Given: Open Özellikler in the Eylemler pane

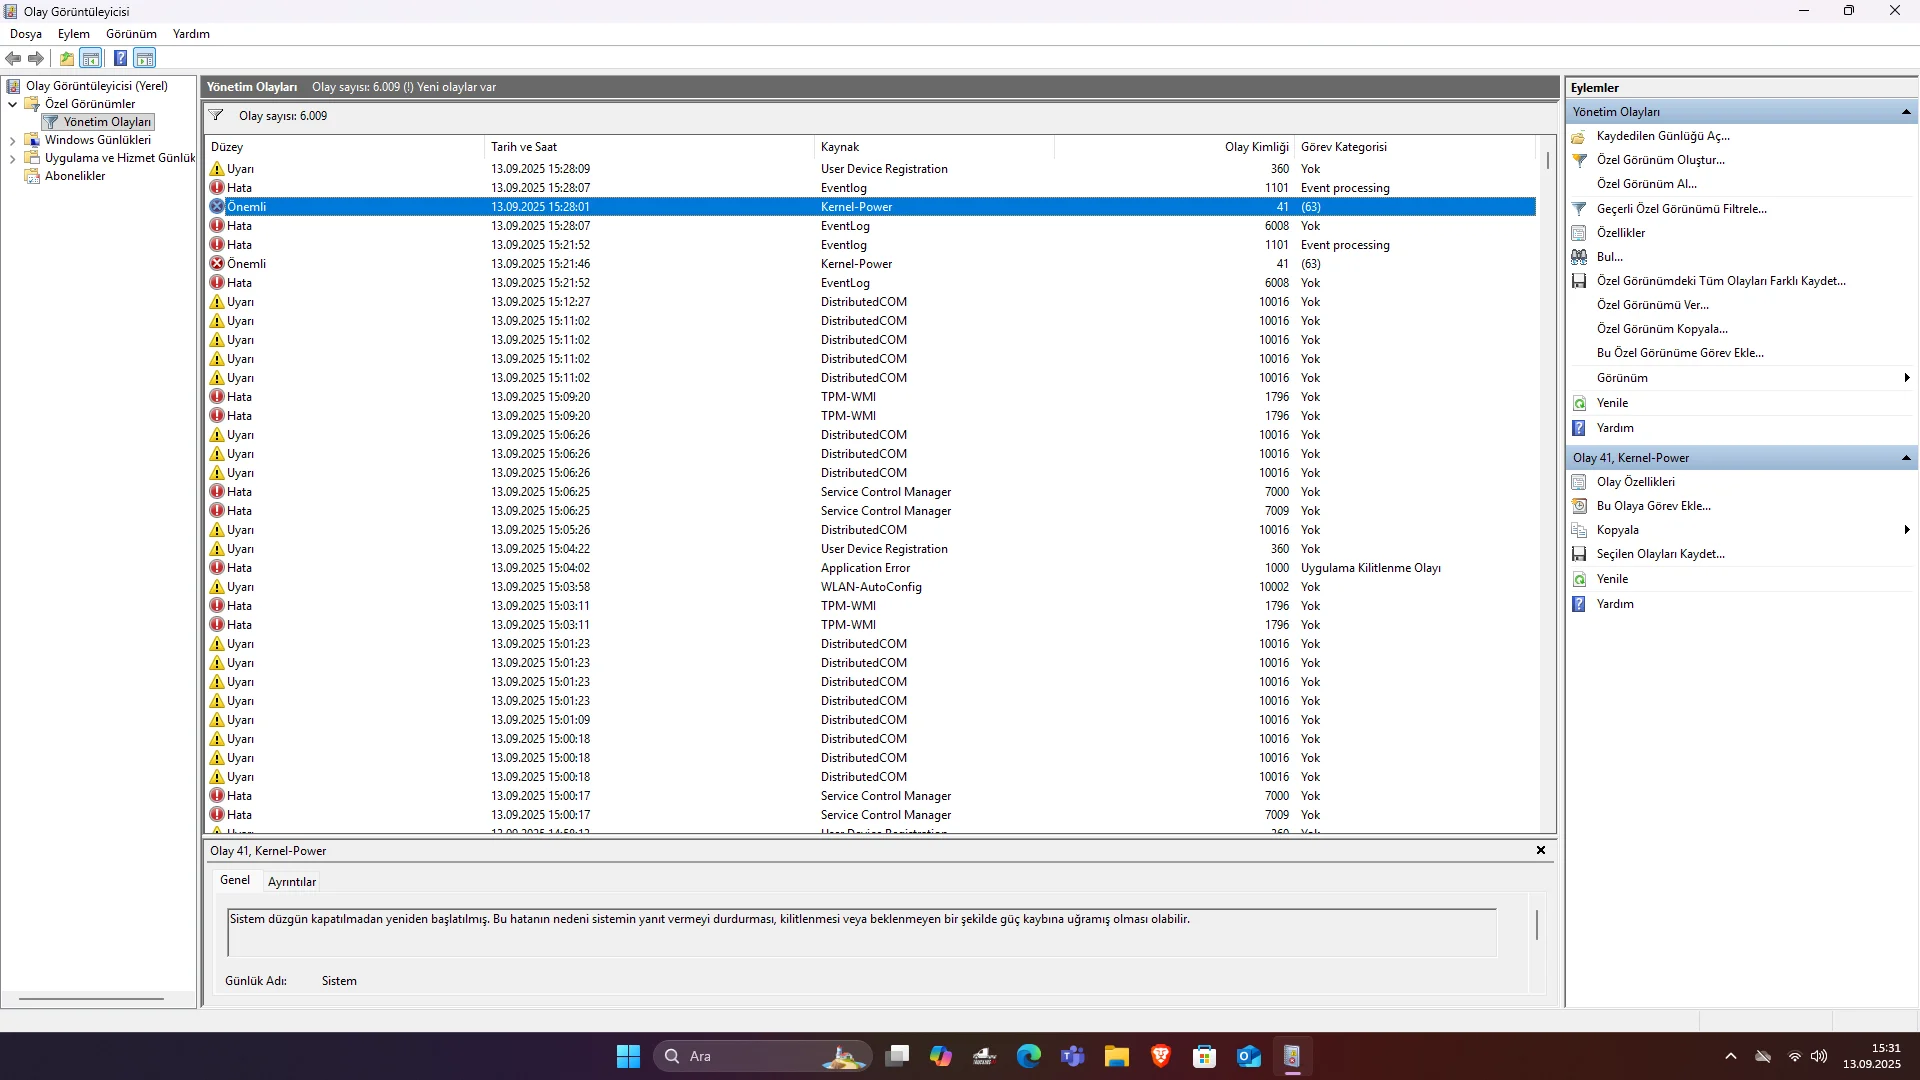Looking at the screenshot, I should coord(1620,233).
